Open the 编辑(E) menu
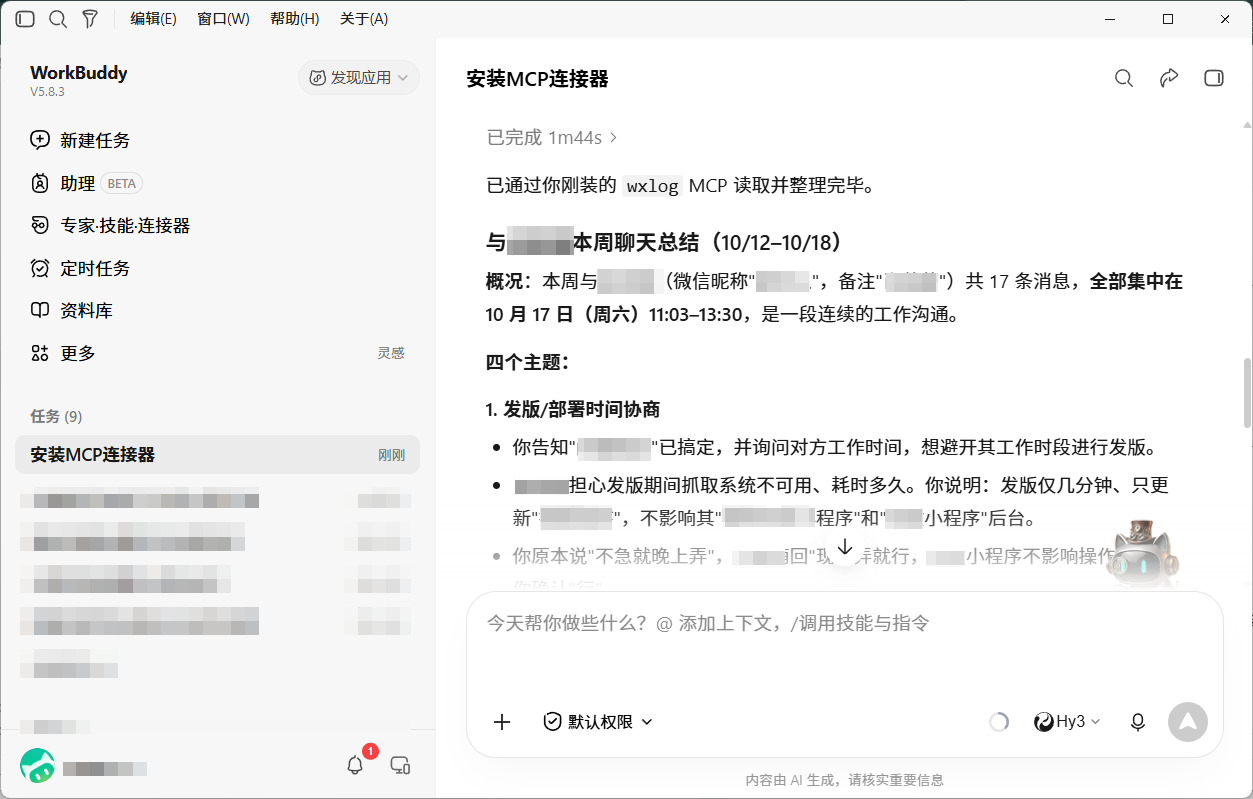This screenshot has height=799, width=1253. pyautogui.click(x=153, y=19)
